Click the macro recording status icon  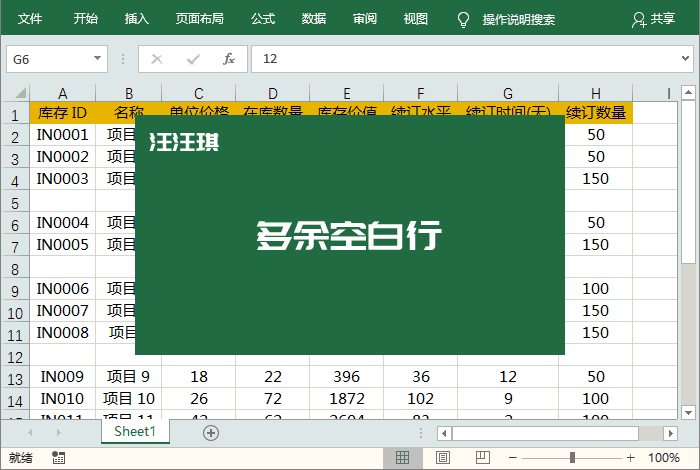(58, 458)
